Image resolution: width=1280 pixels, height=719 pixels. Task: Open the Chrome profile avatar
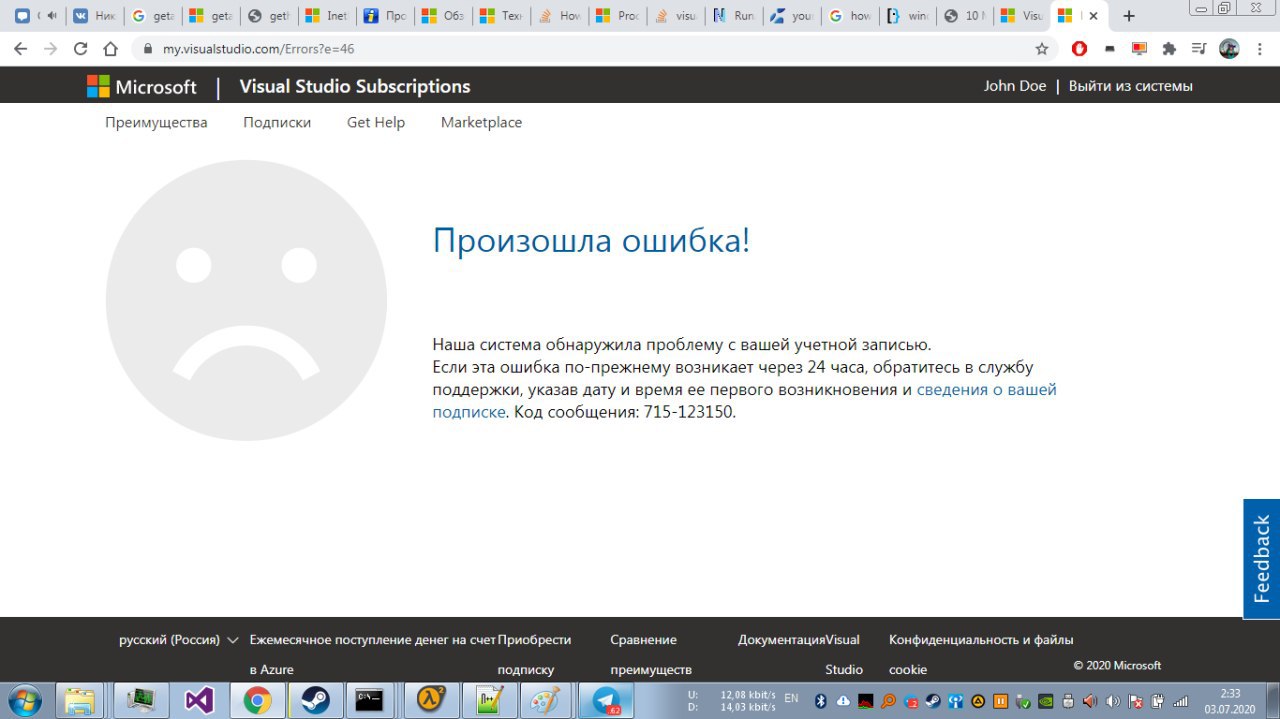coord(1229,49)
